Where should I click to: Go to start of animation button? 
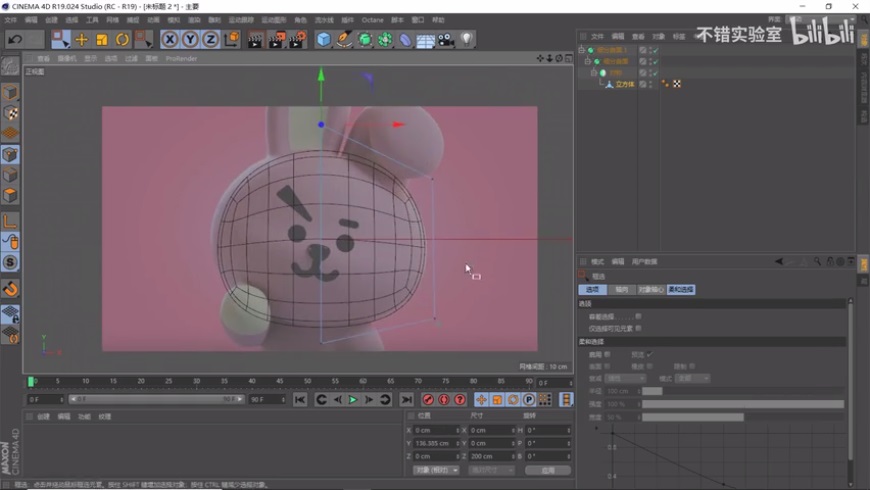point(300,400)
